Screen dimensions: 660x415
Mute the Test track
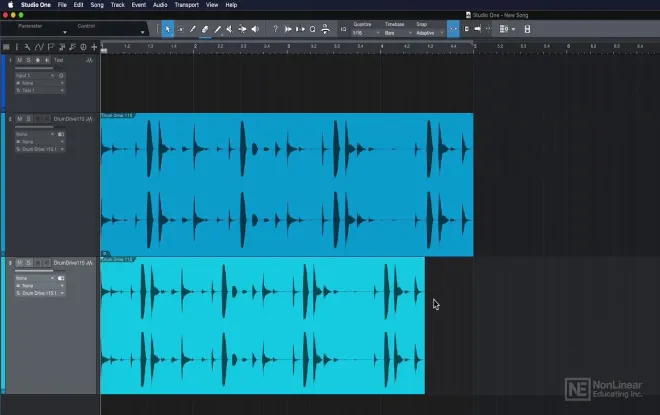click(x=19, y=60)
